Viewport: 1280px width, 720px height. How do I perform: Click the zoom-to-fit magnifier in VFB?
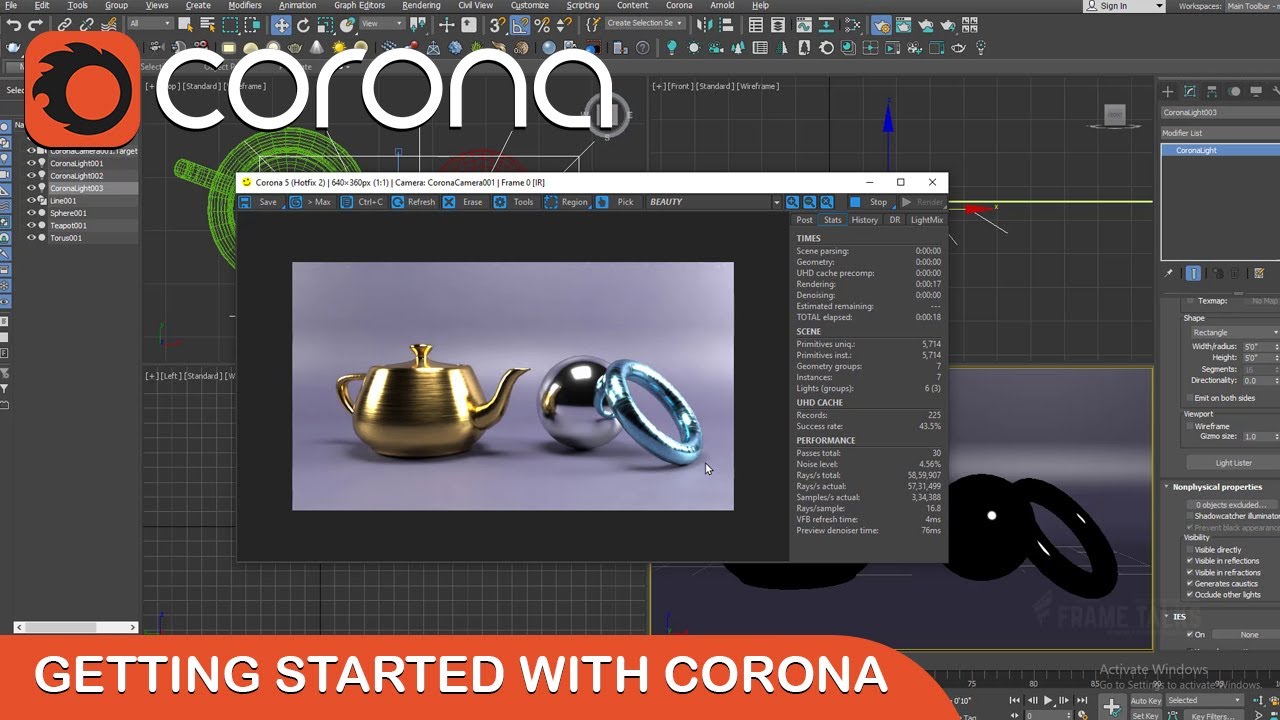pos(827,202)
